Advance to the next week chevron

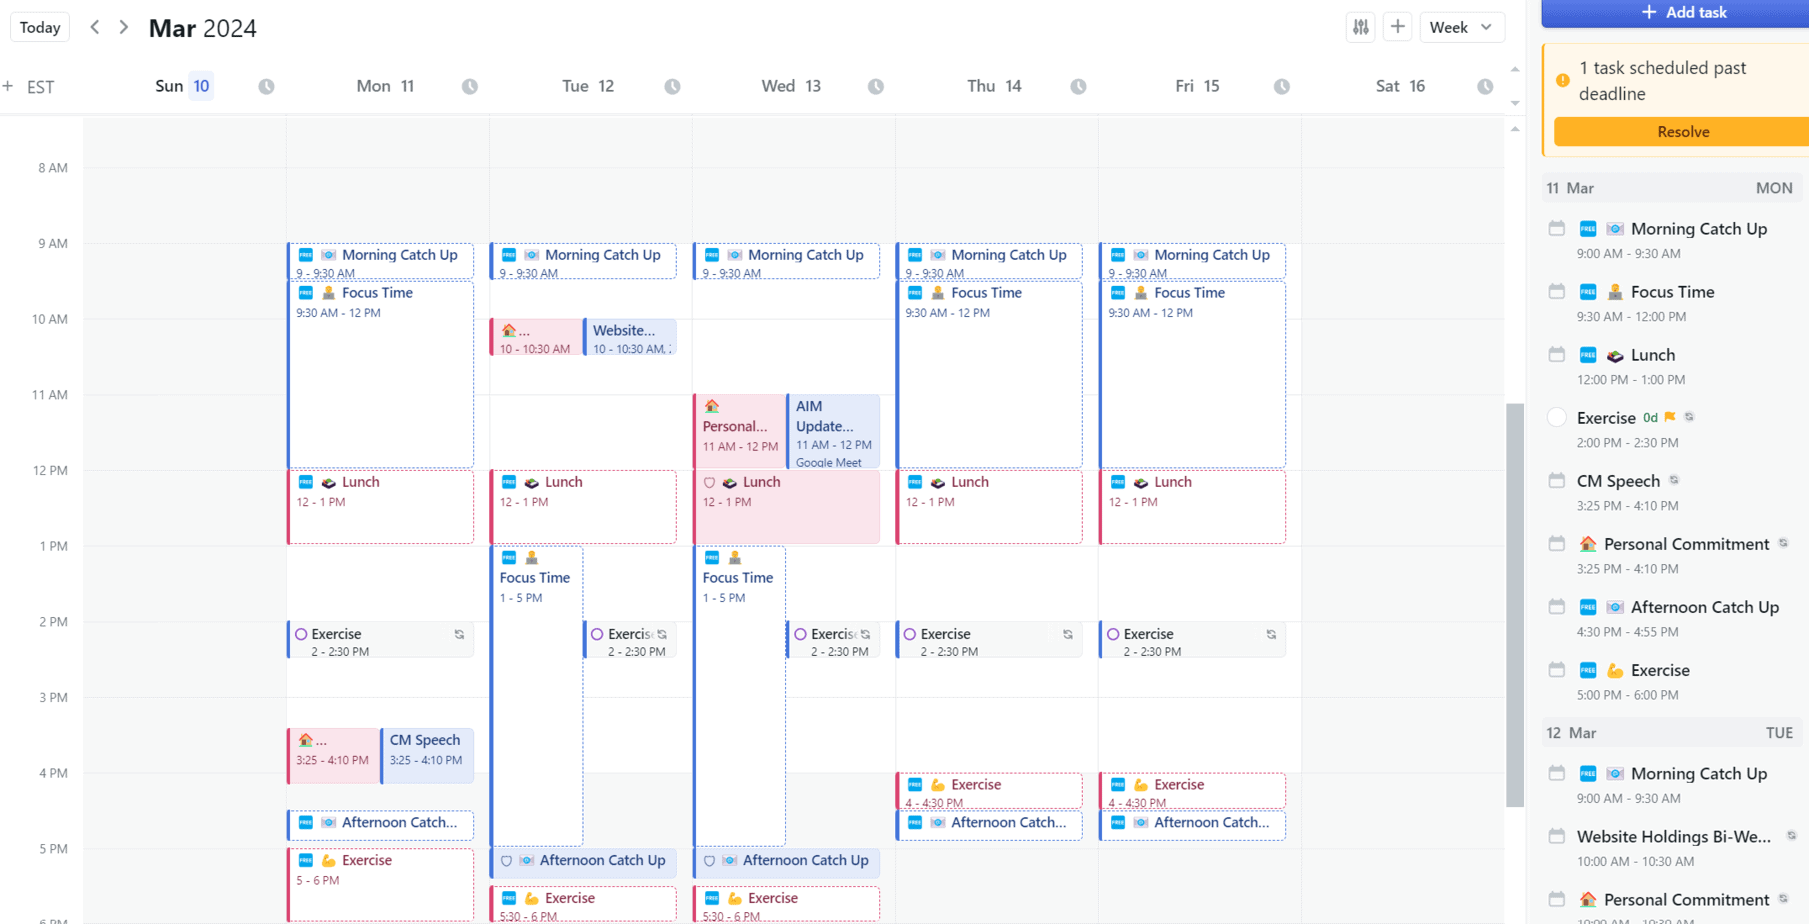(124, 27)
